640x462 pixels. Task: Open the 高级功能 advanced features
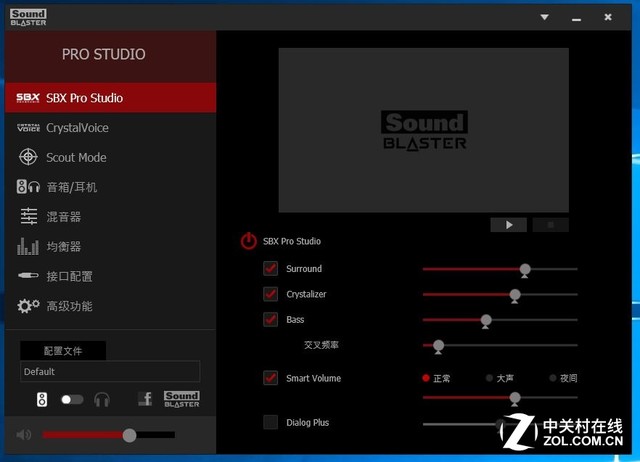pyautogui.click(x=111, y=306)
